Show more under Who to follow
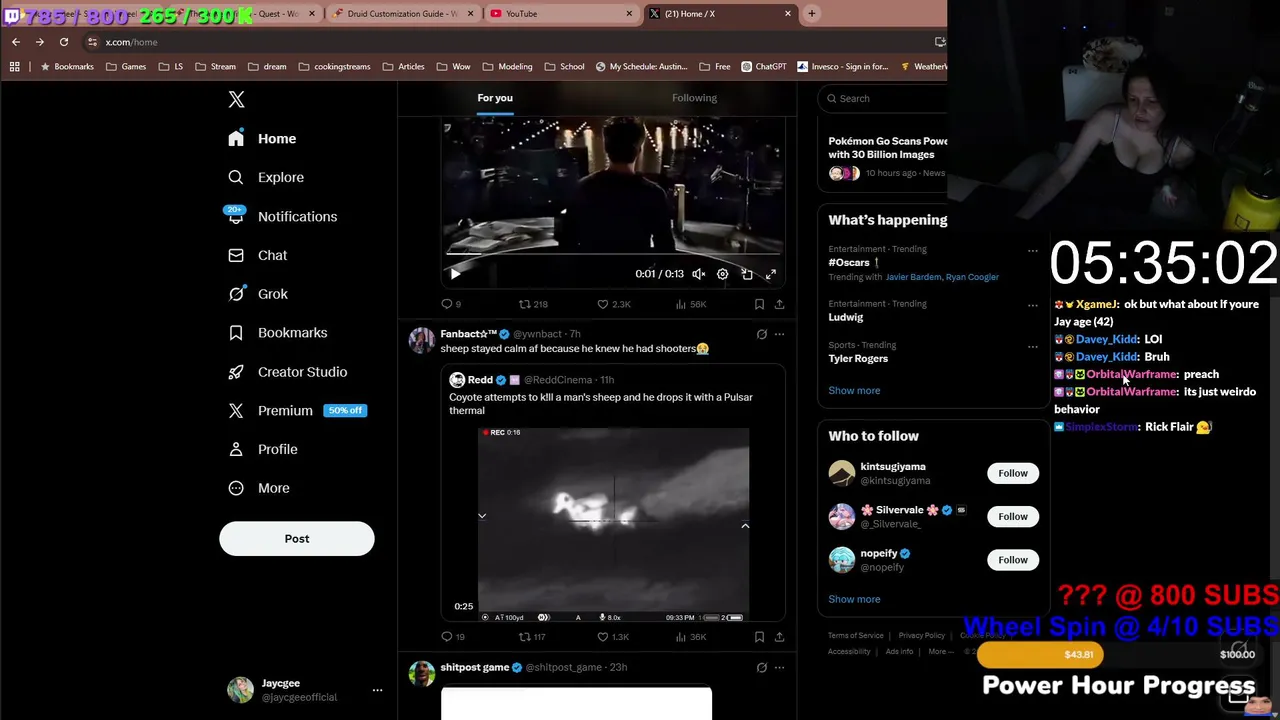The height and width of the screenshot is (720, 1280). 854,599
